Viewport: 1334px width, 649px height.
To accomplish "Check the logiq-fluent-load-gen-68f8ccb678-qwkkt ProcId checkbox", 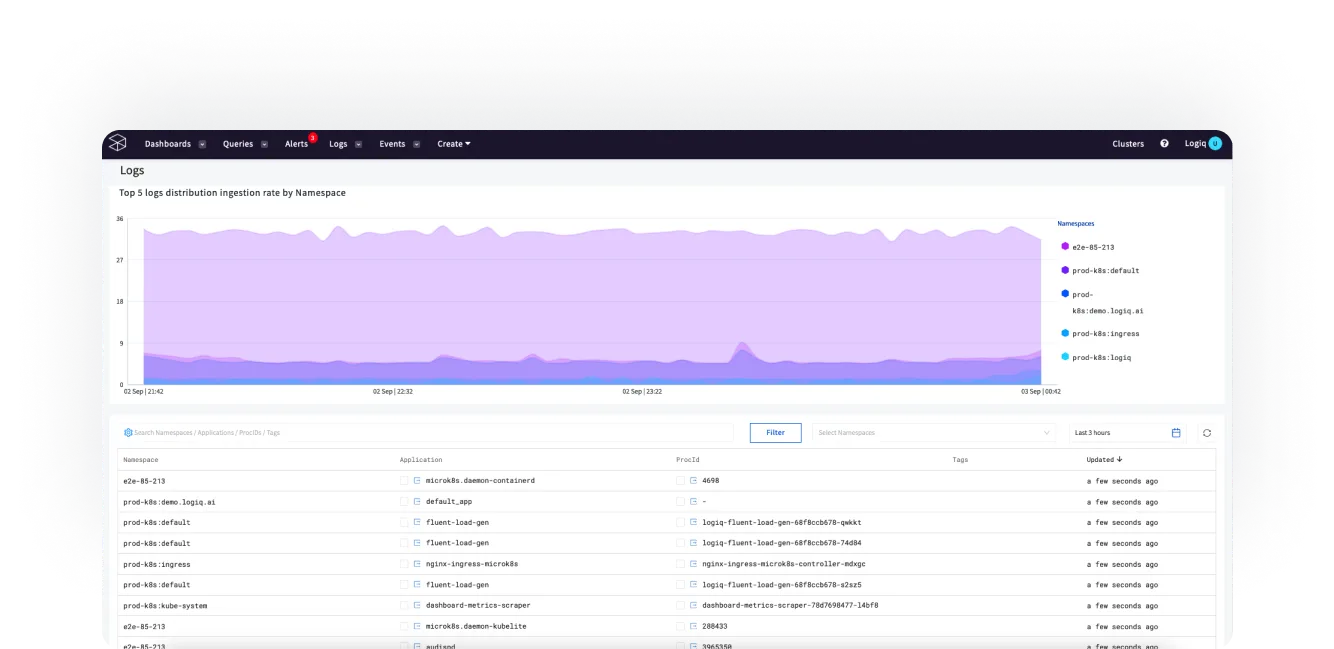I will pyautogui.click(x=680, y=523).
